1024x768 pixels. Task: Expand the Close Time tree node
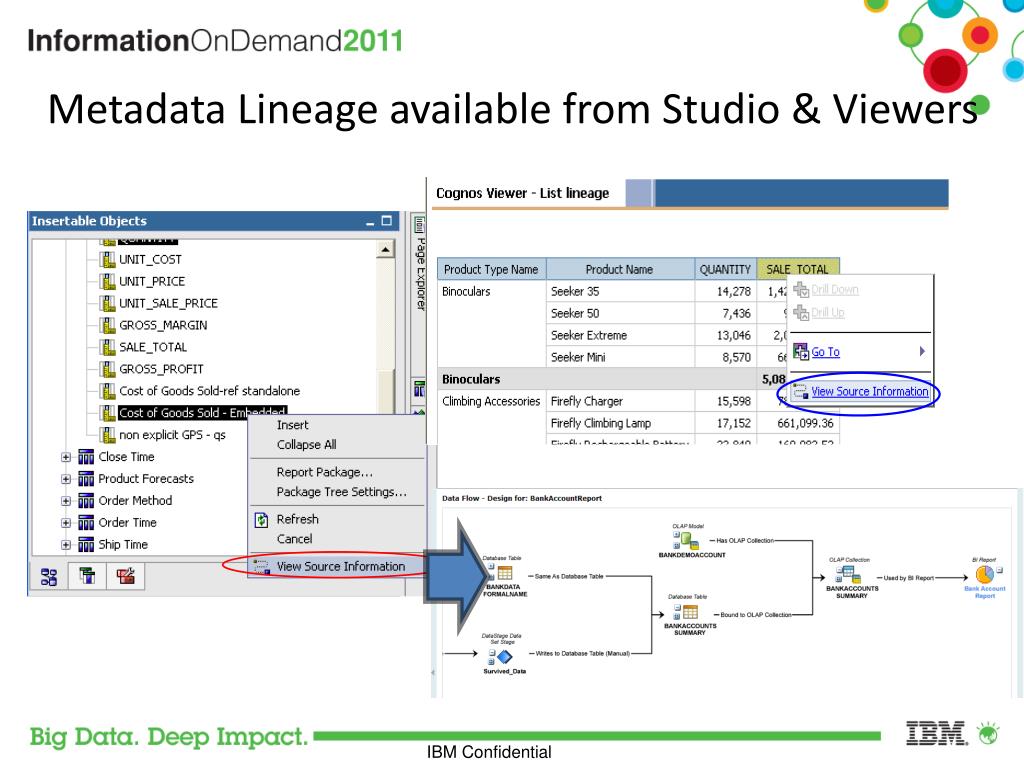[66, 457]
